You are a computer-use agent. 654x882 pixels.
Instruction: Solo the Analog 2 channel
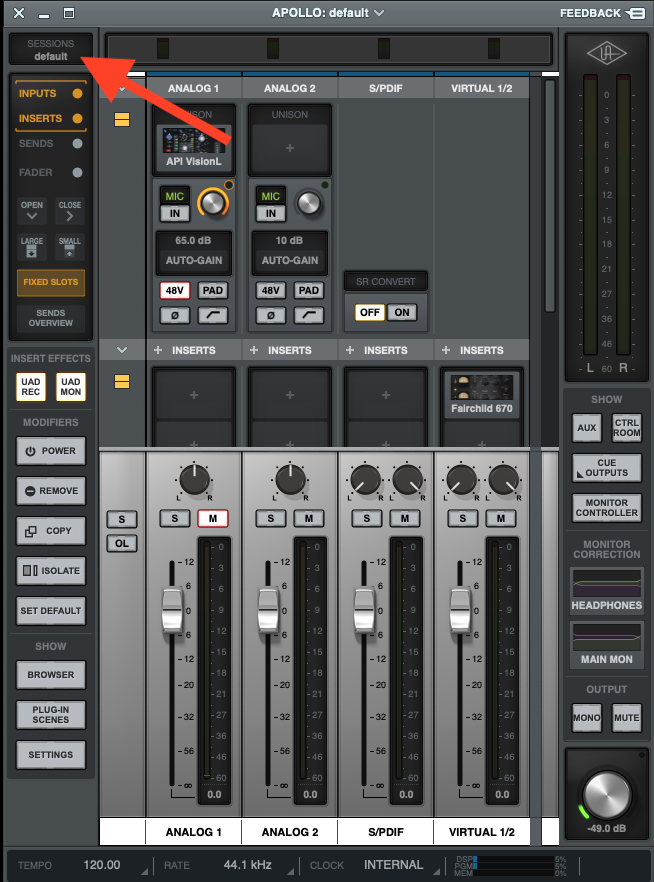[270, 519]
